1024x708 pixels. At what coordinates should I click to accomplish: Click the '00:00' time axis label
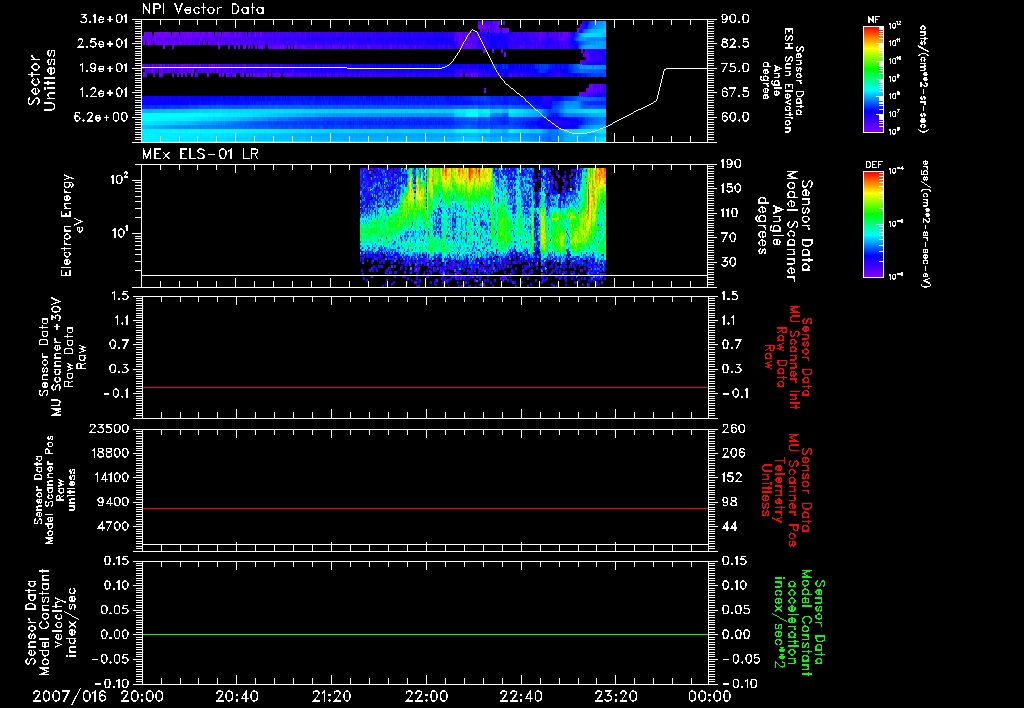point(709,696)
